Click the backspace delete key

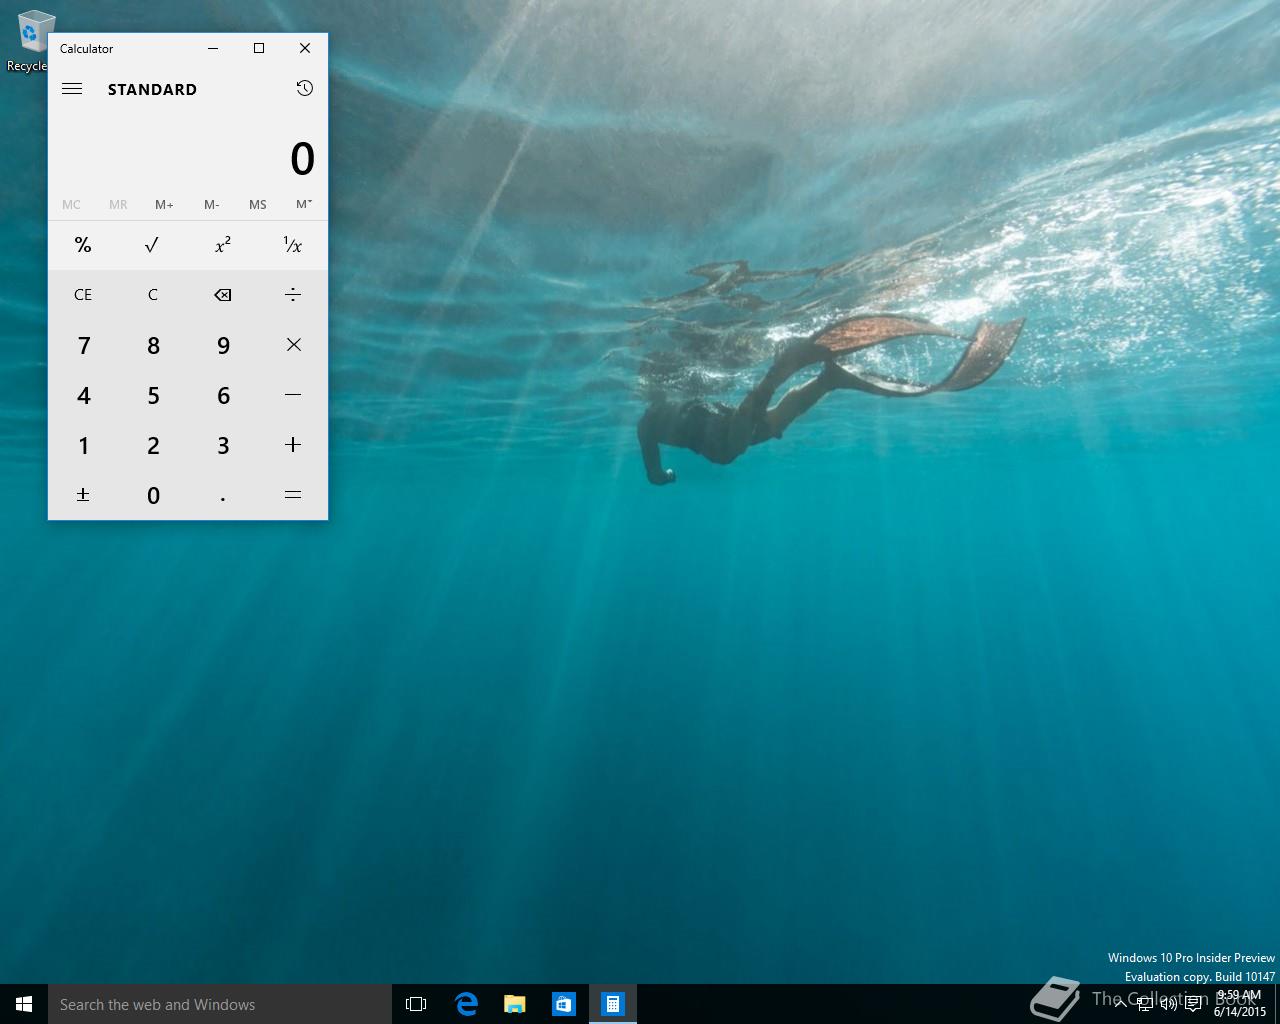coord(223,295)
